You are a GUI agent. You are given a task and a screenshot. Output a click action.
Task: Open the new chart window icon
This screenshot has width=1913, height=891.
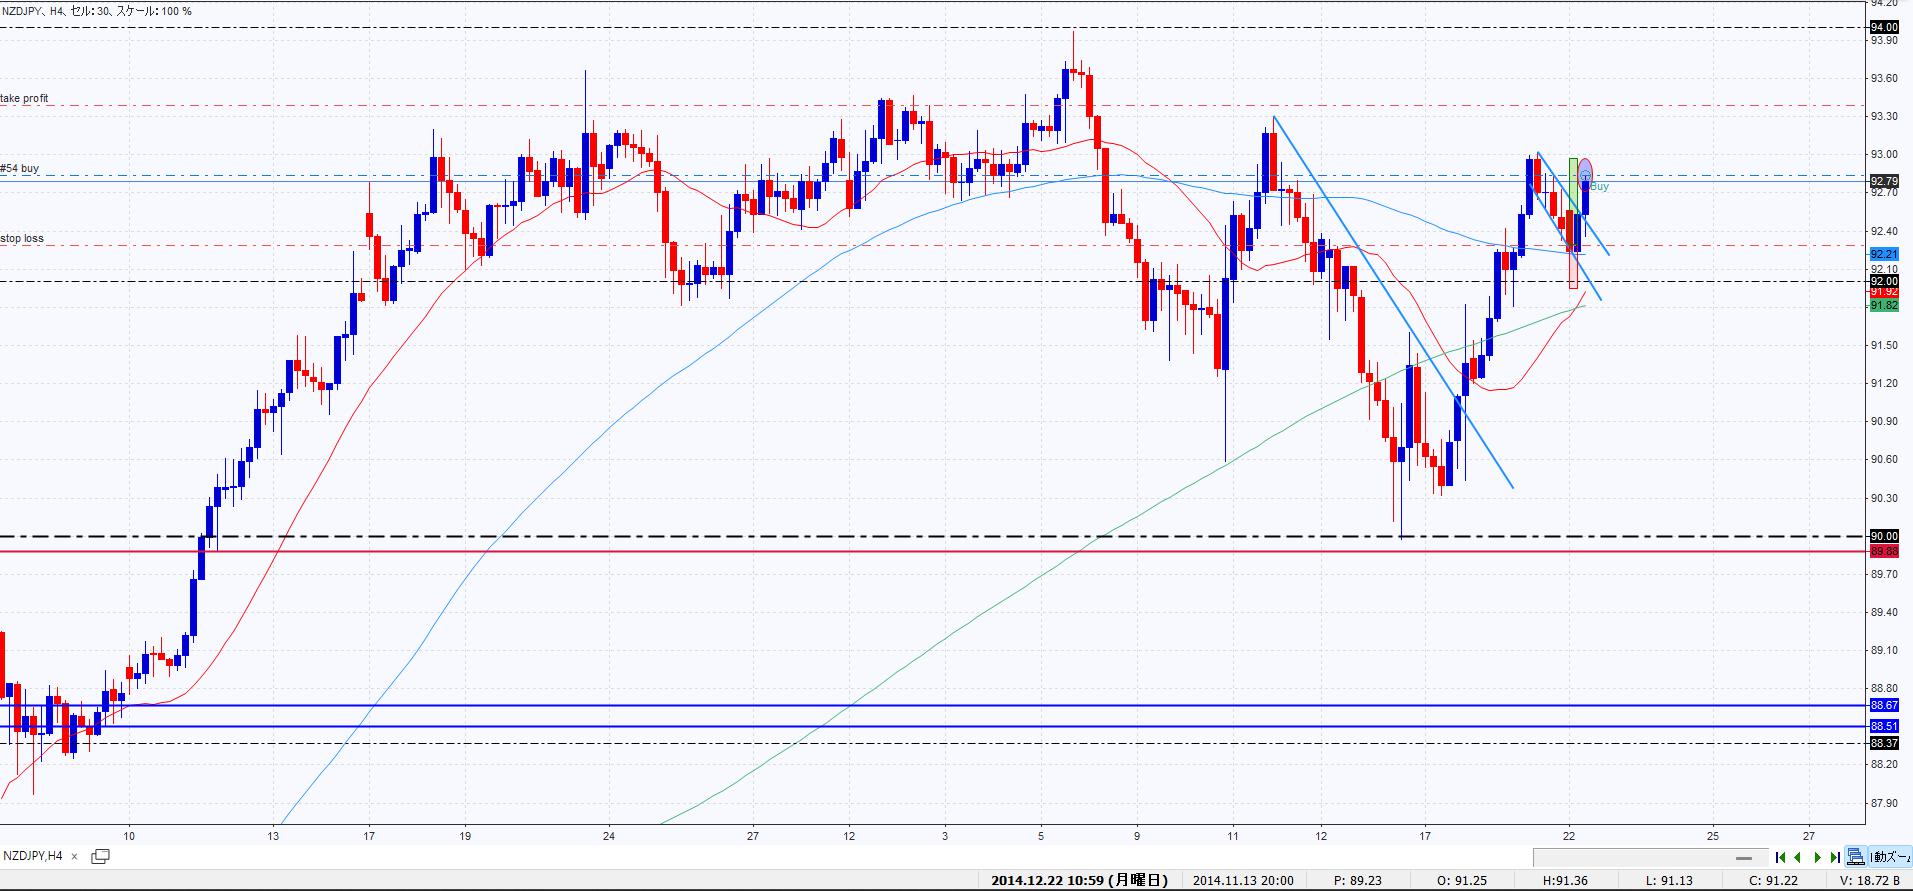click(100, 856)
